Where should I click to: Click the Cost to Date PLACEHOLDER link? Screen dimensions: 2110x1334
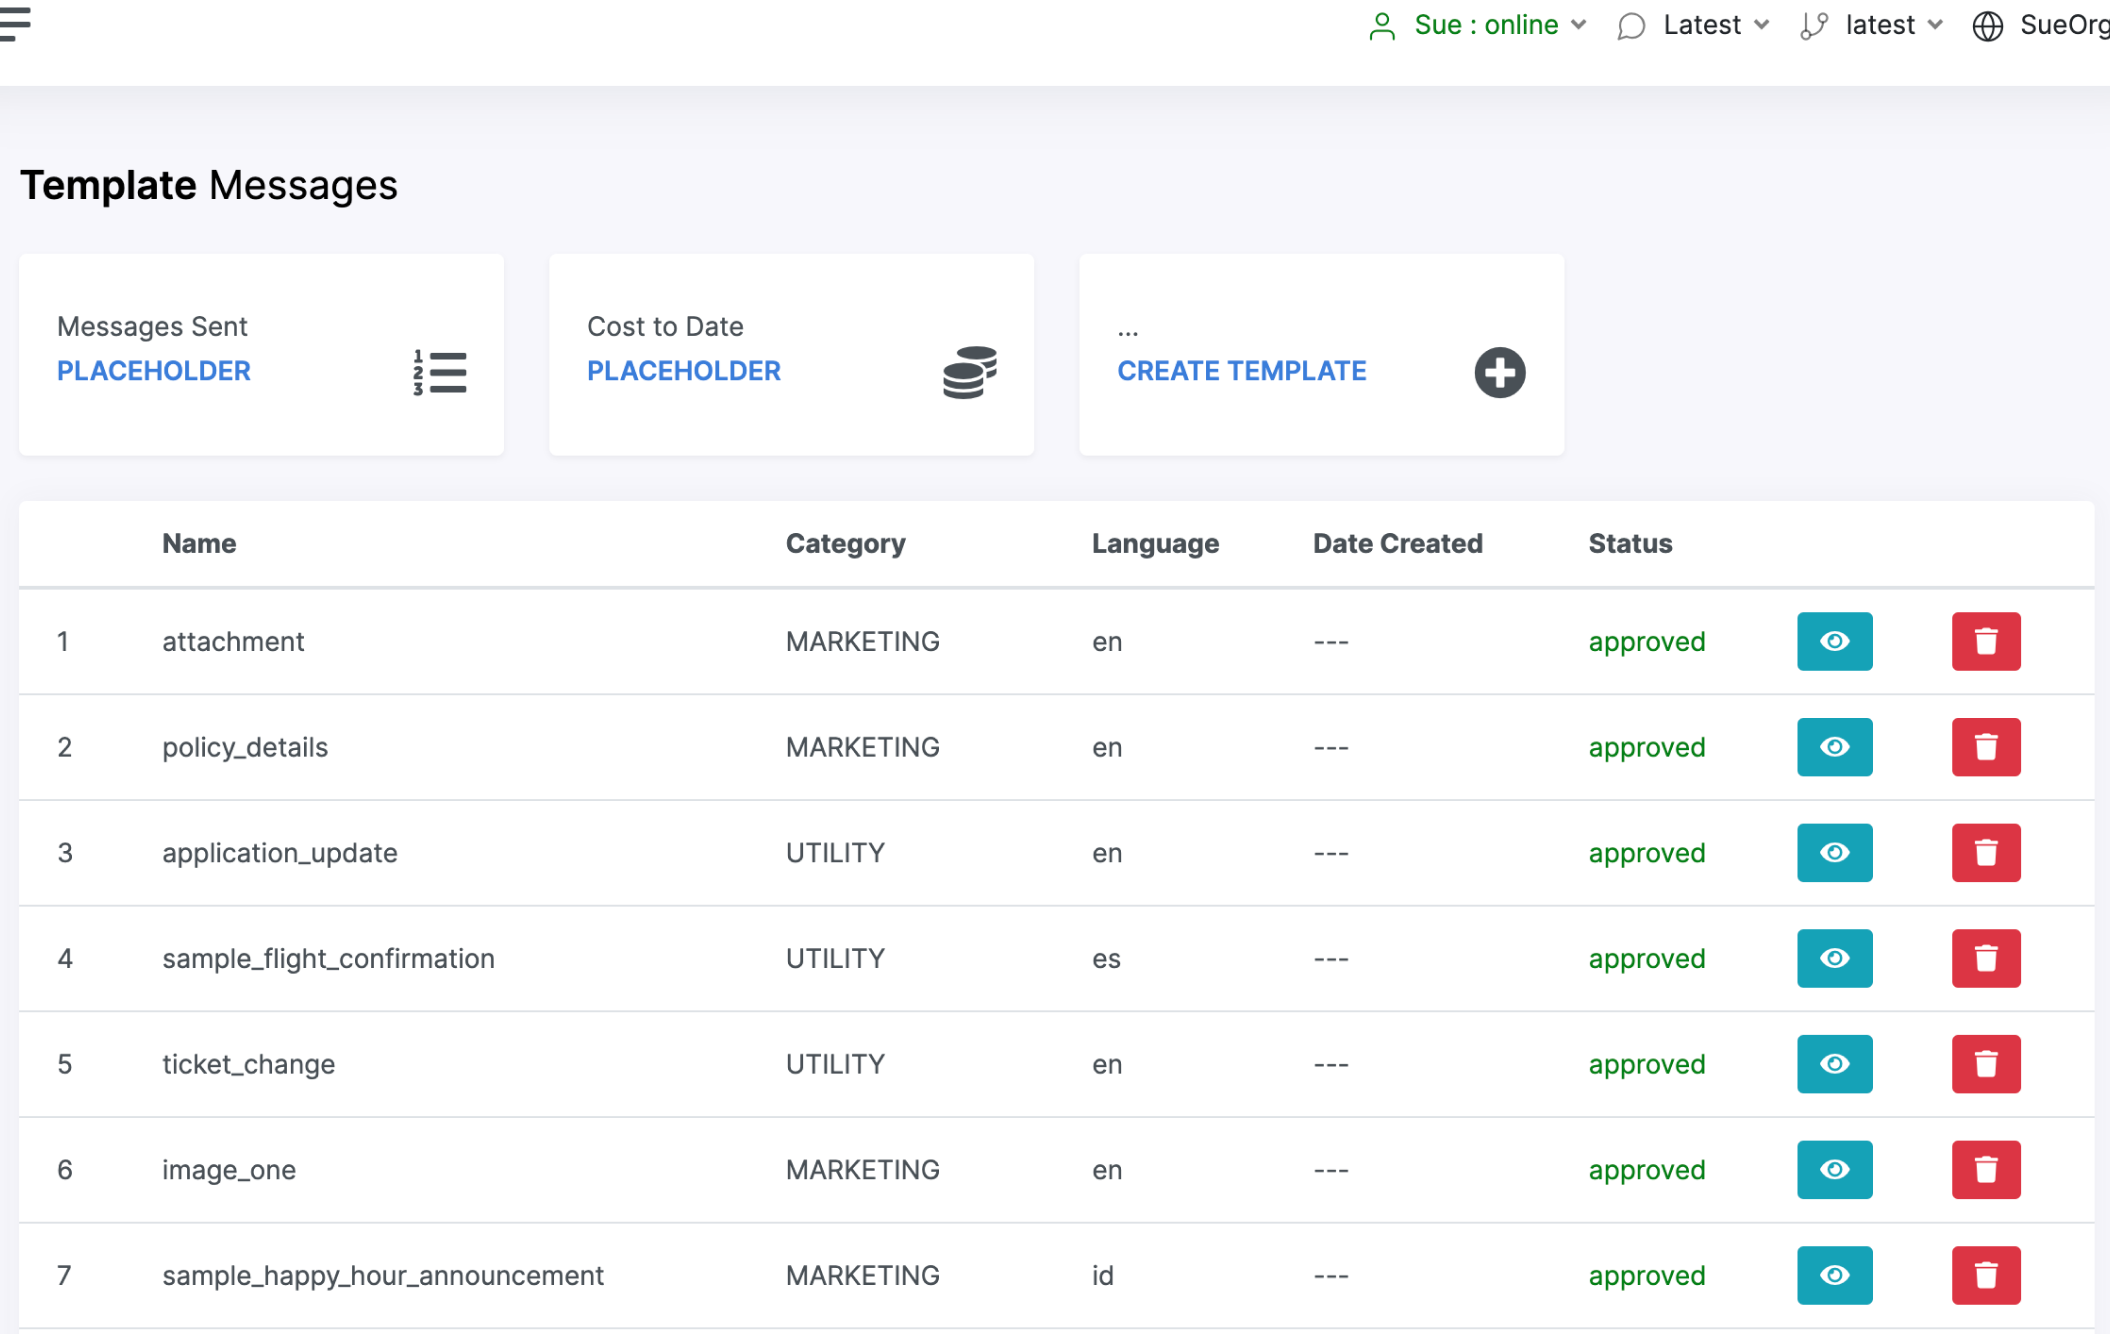pos(683,371)
